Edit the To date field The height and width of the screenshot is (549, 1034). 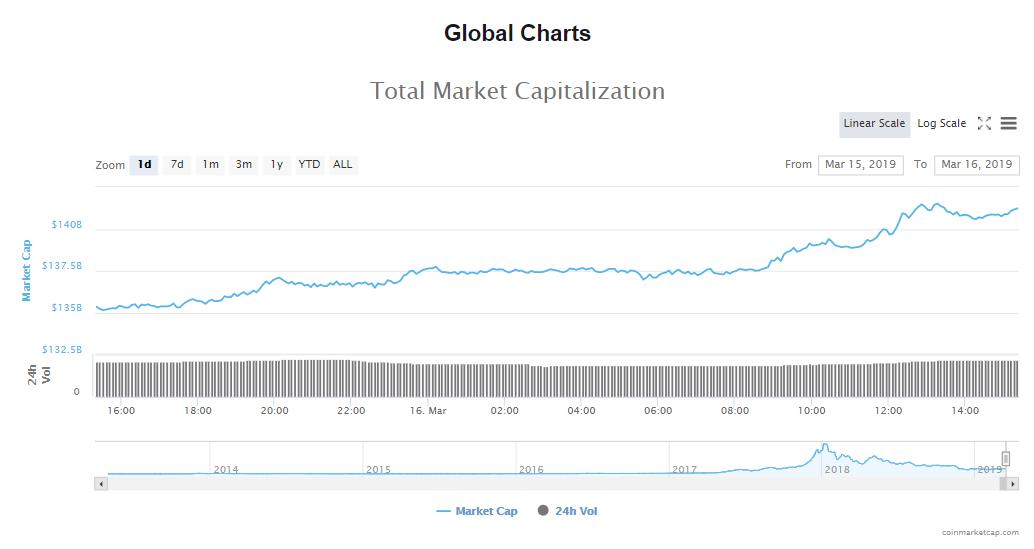[x=976, y=165]
